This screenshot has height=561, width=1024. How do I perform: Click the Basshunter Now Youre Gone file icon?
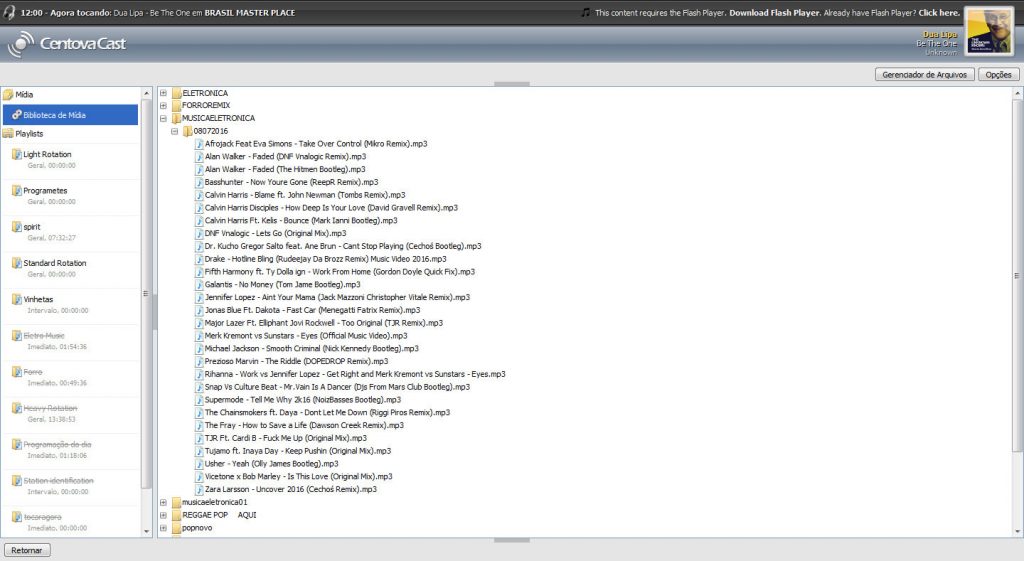click(199, 182)
